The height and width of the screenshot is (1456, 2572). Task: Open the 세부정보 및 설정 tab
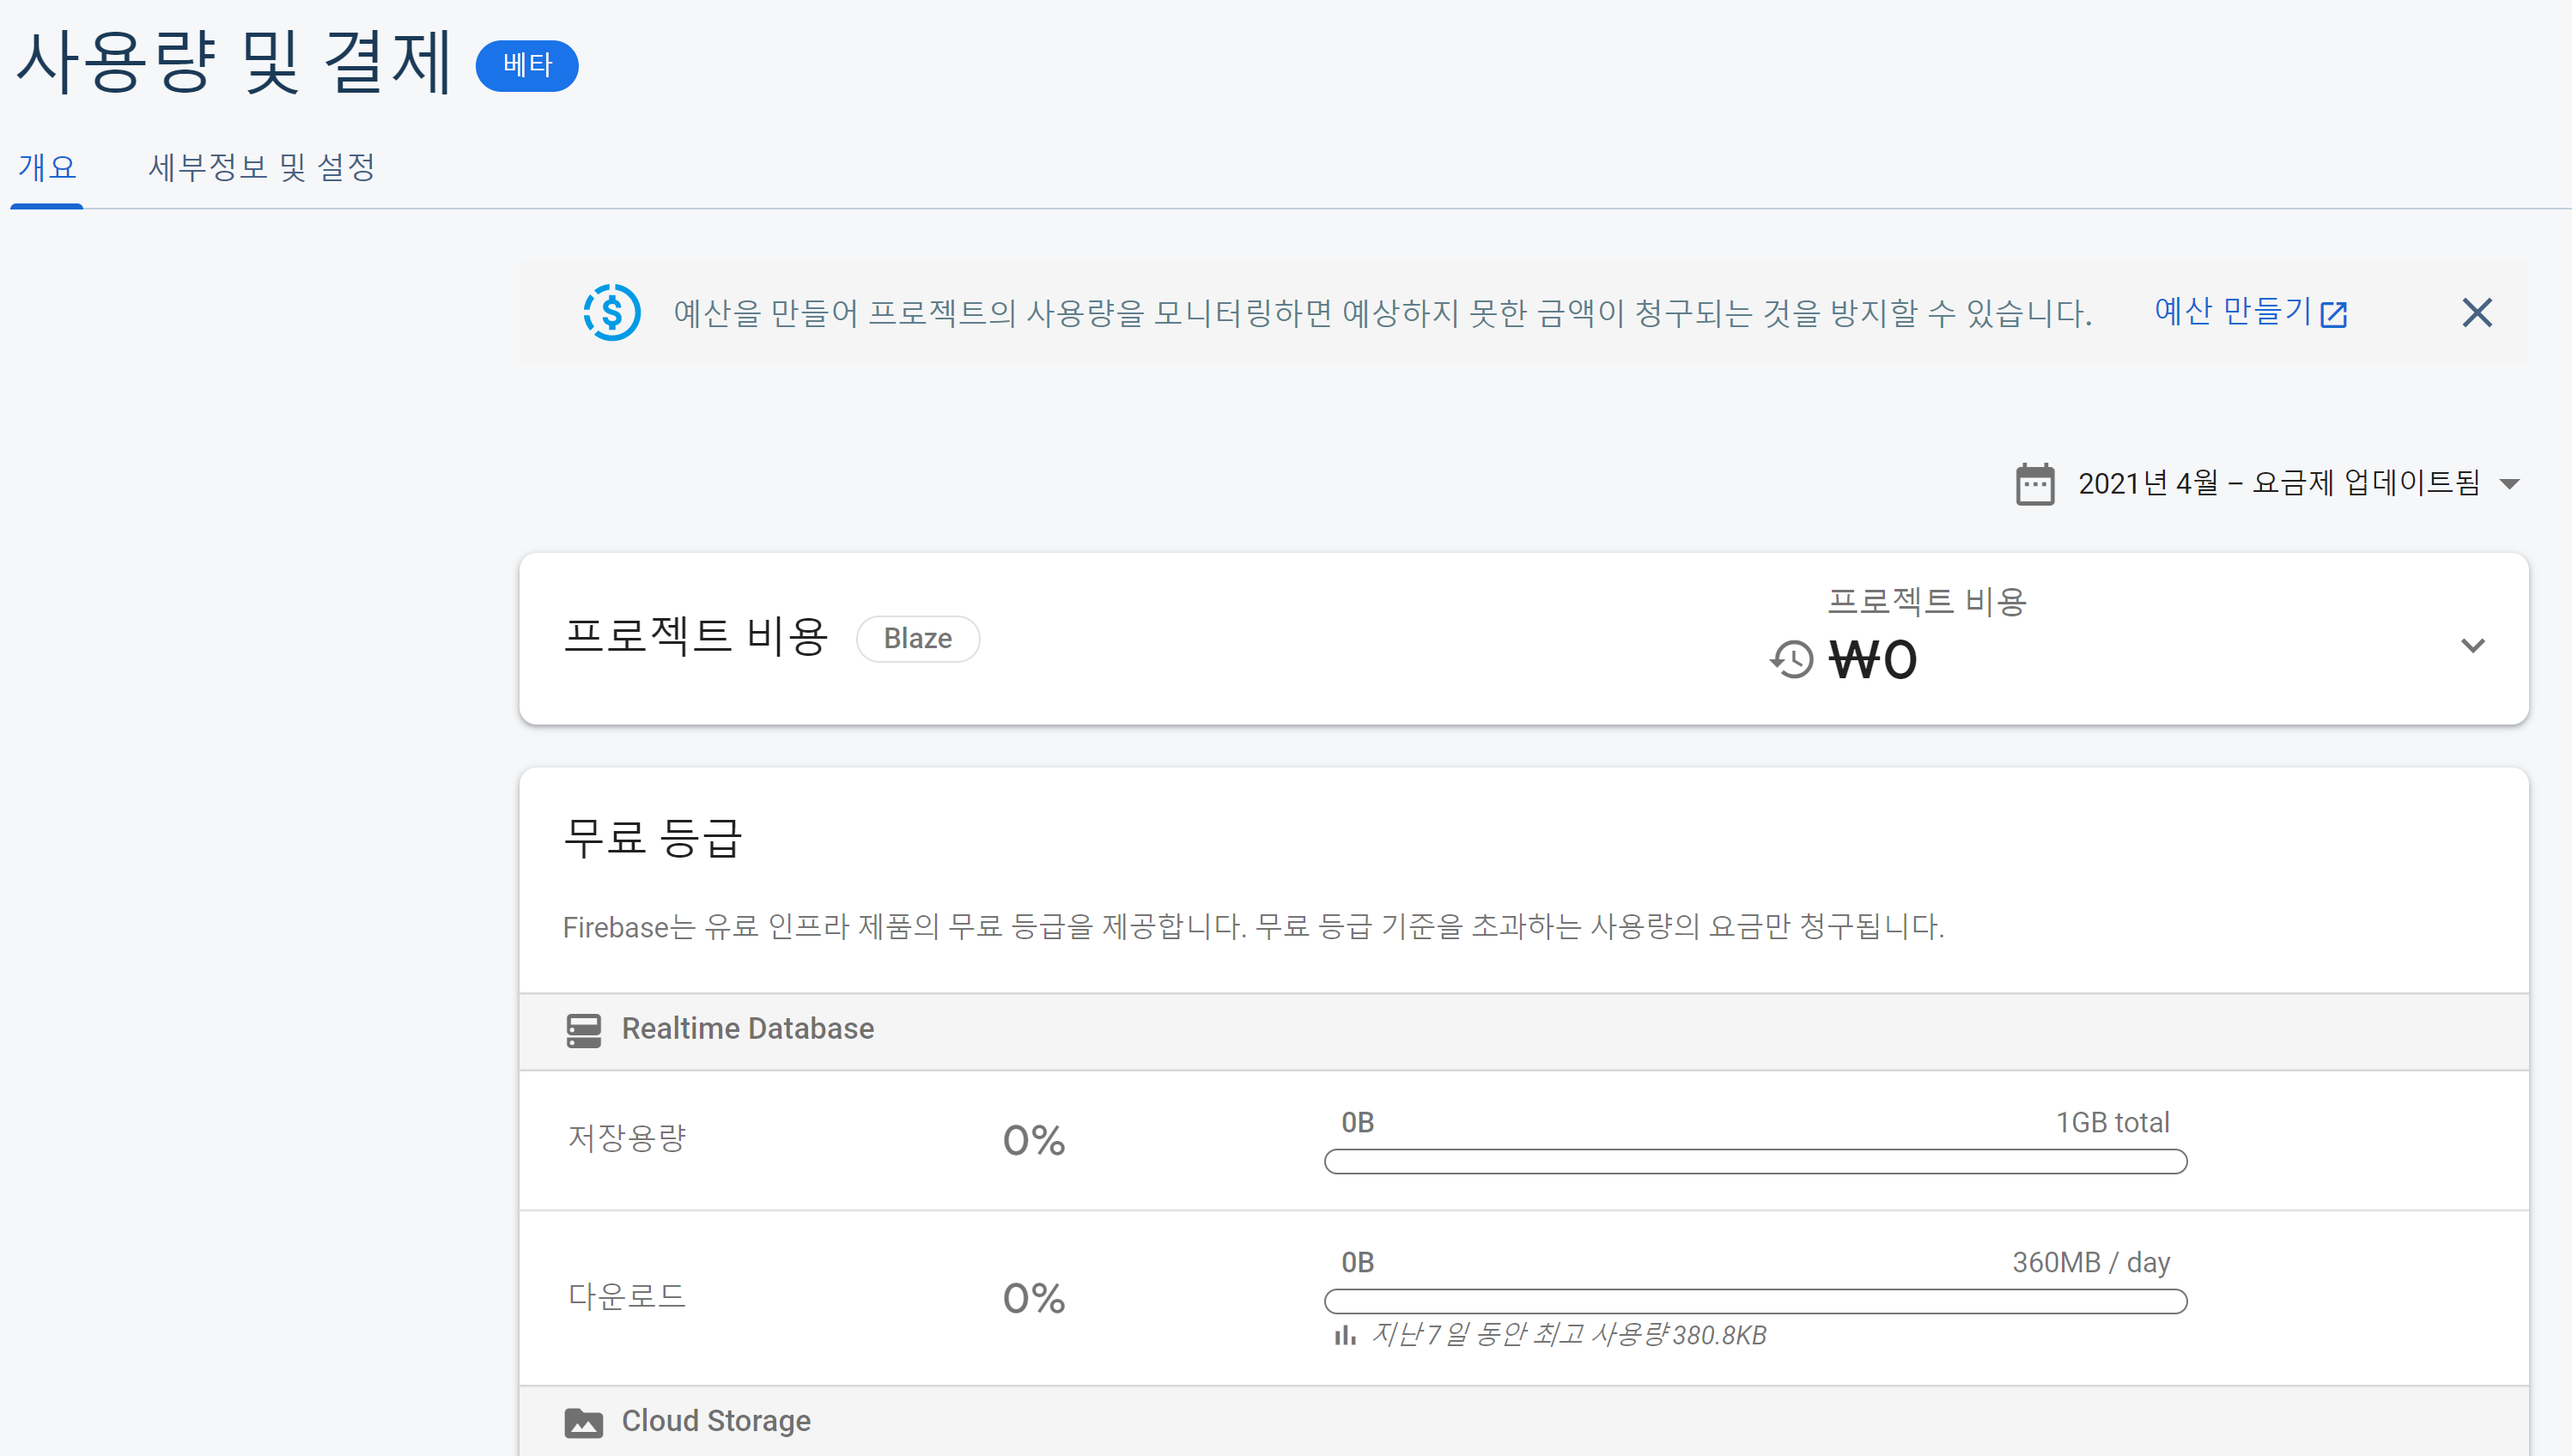(261, 167)
